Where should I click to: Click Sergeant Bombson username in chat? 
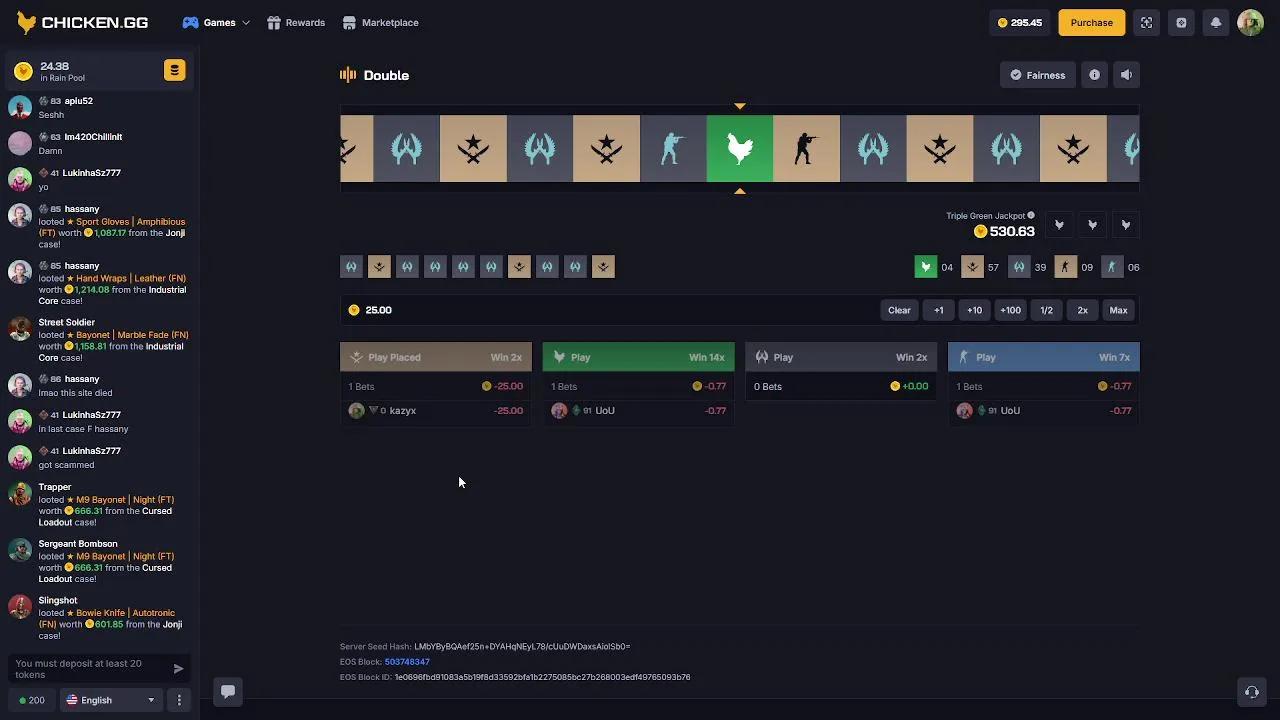(x=78, y=544)
